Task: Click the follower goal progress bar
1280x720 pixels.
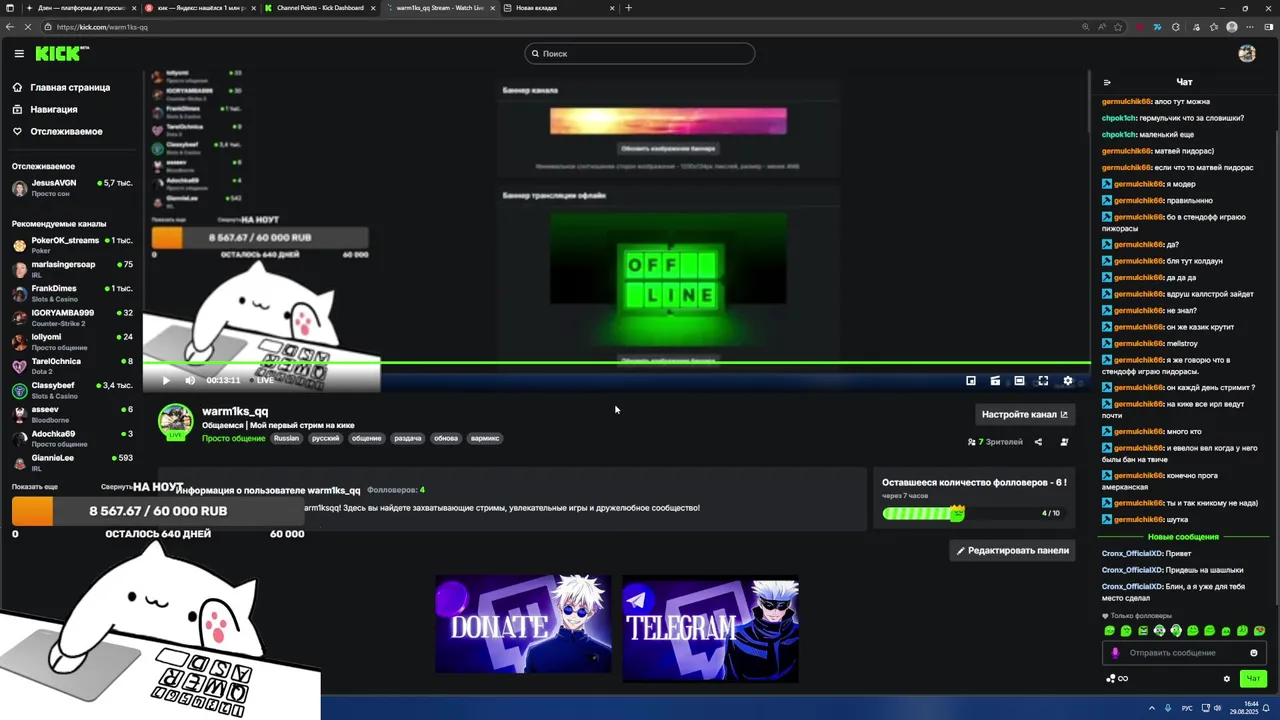Action: (923, 513)
